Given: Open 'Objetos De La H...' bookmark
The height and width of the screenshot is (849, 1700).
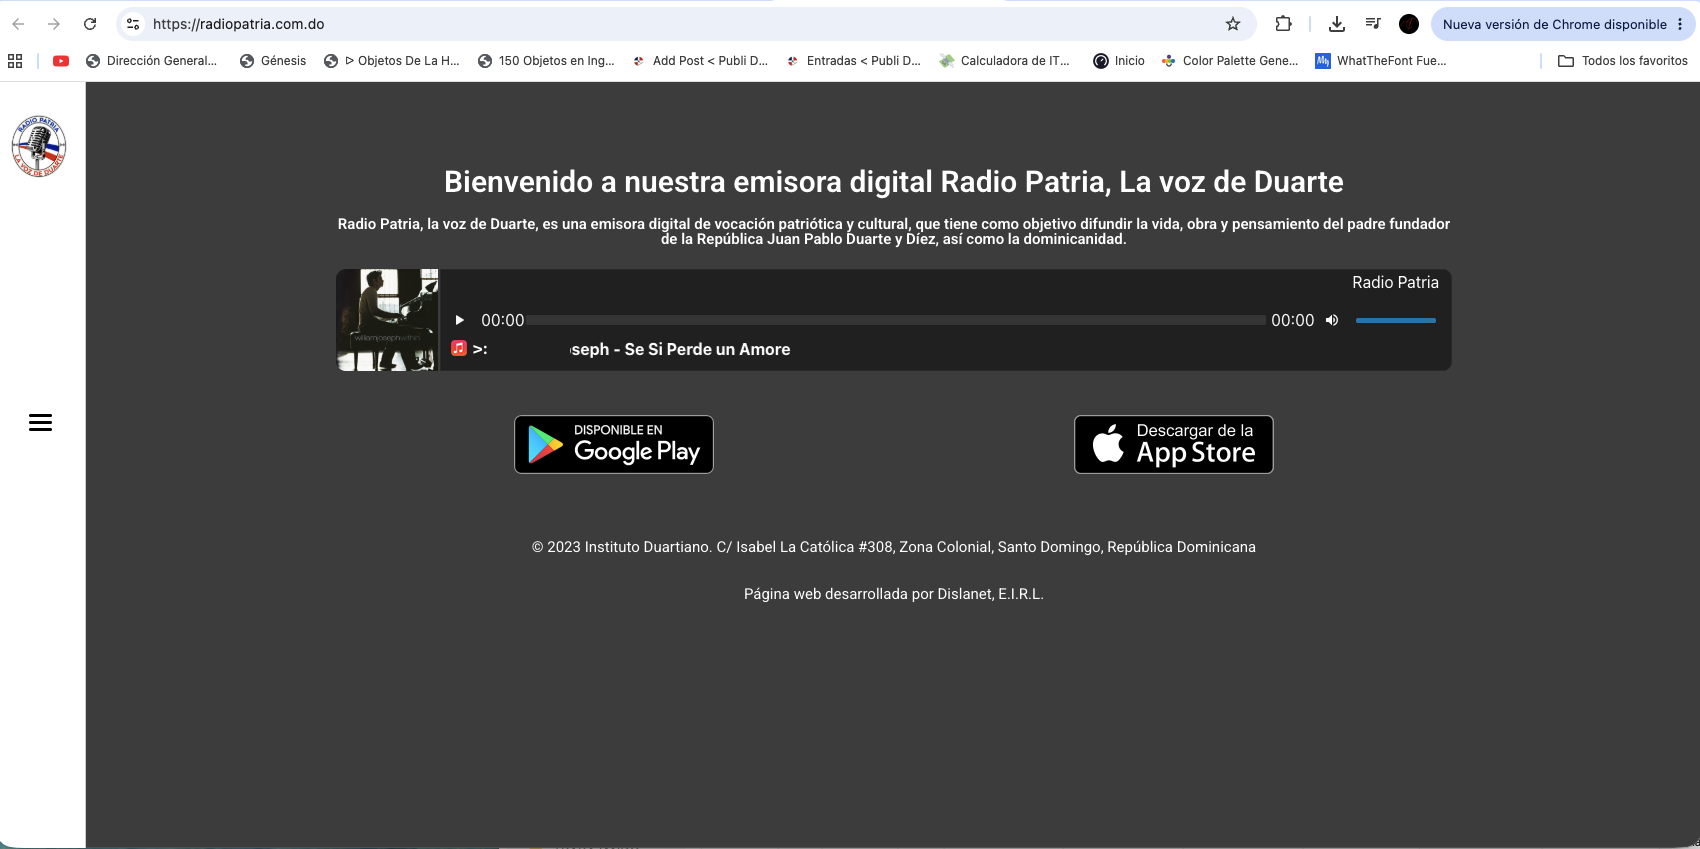Looking at the screenshot, I should click(392, 61).
